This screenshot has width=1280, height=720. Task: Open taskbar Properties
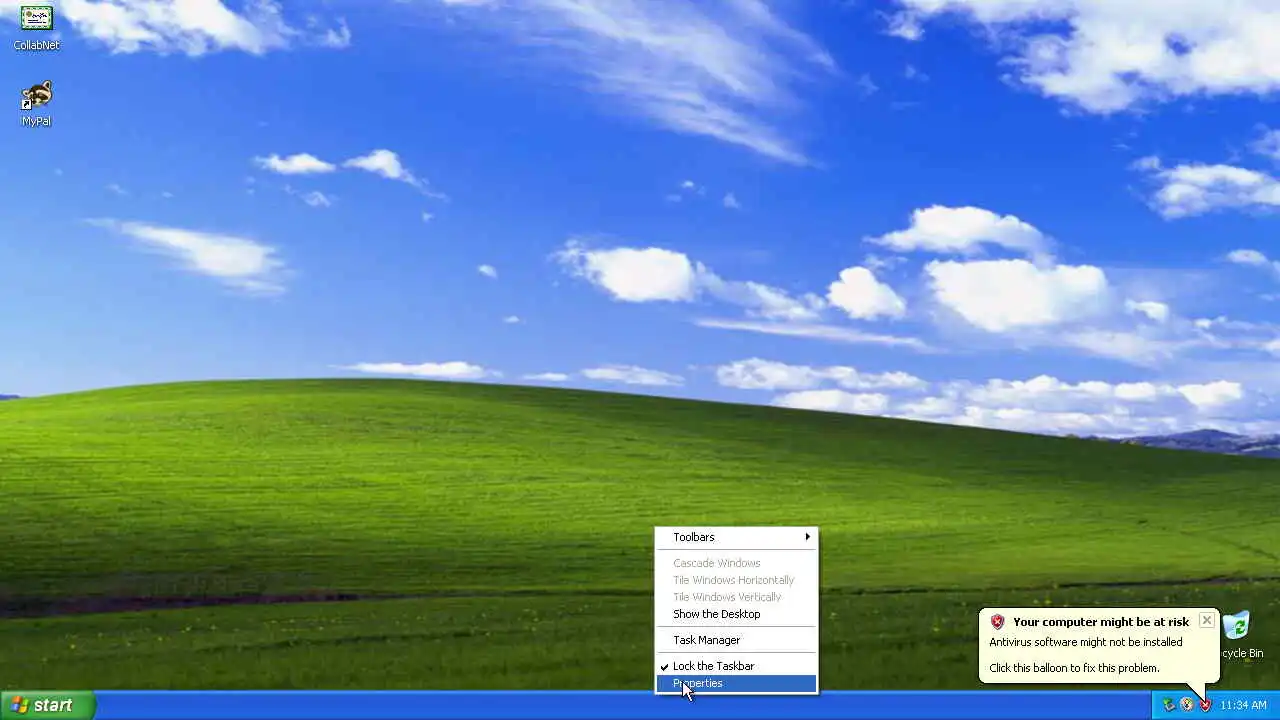click(x=736, y=683)
